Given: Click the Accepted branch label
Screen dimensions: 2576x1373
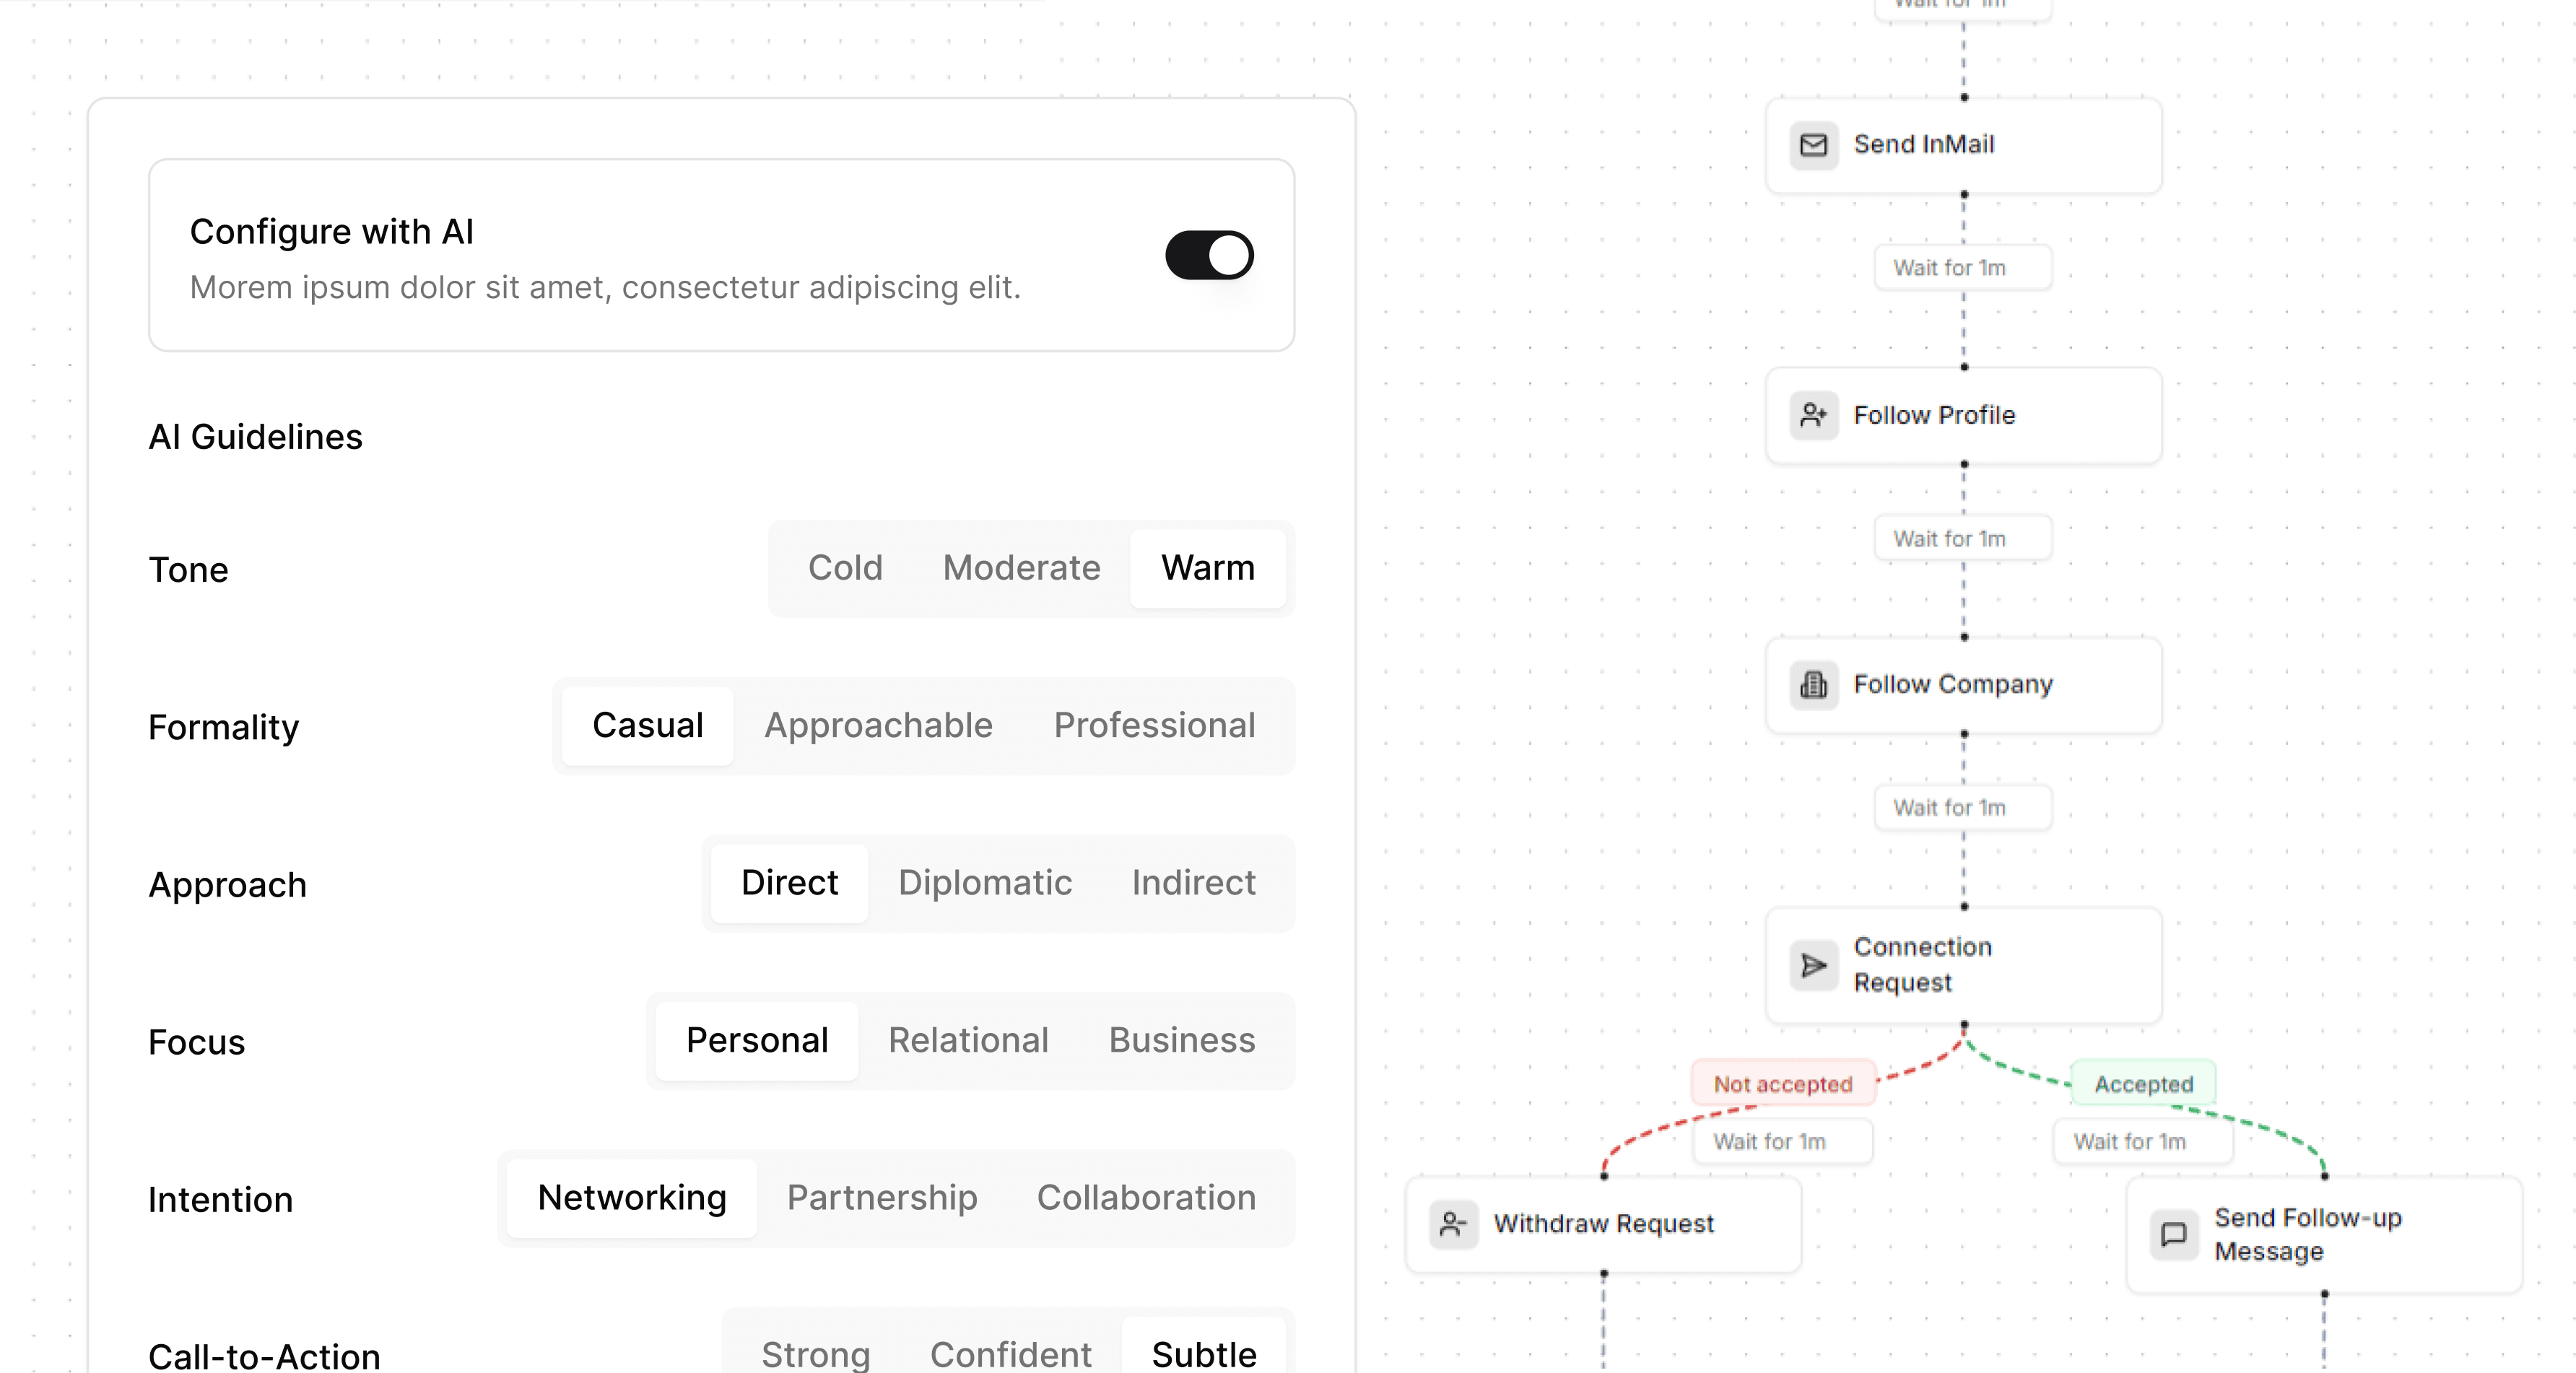Looking at the screenshot, I should (x=2143, y=1084).
